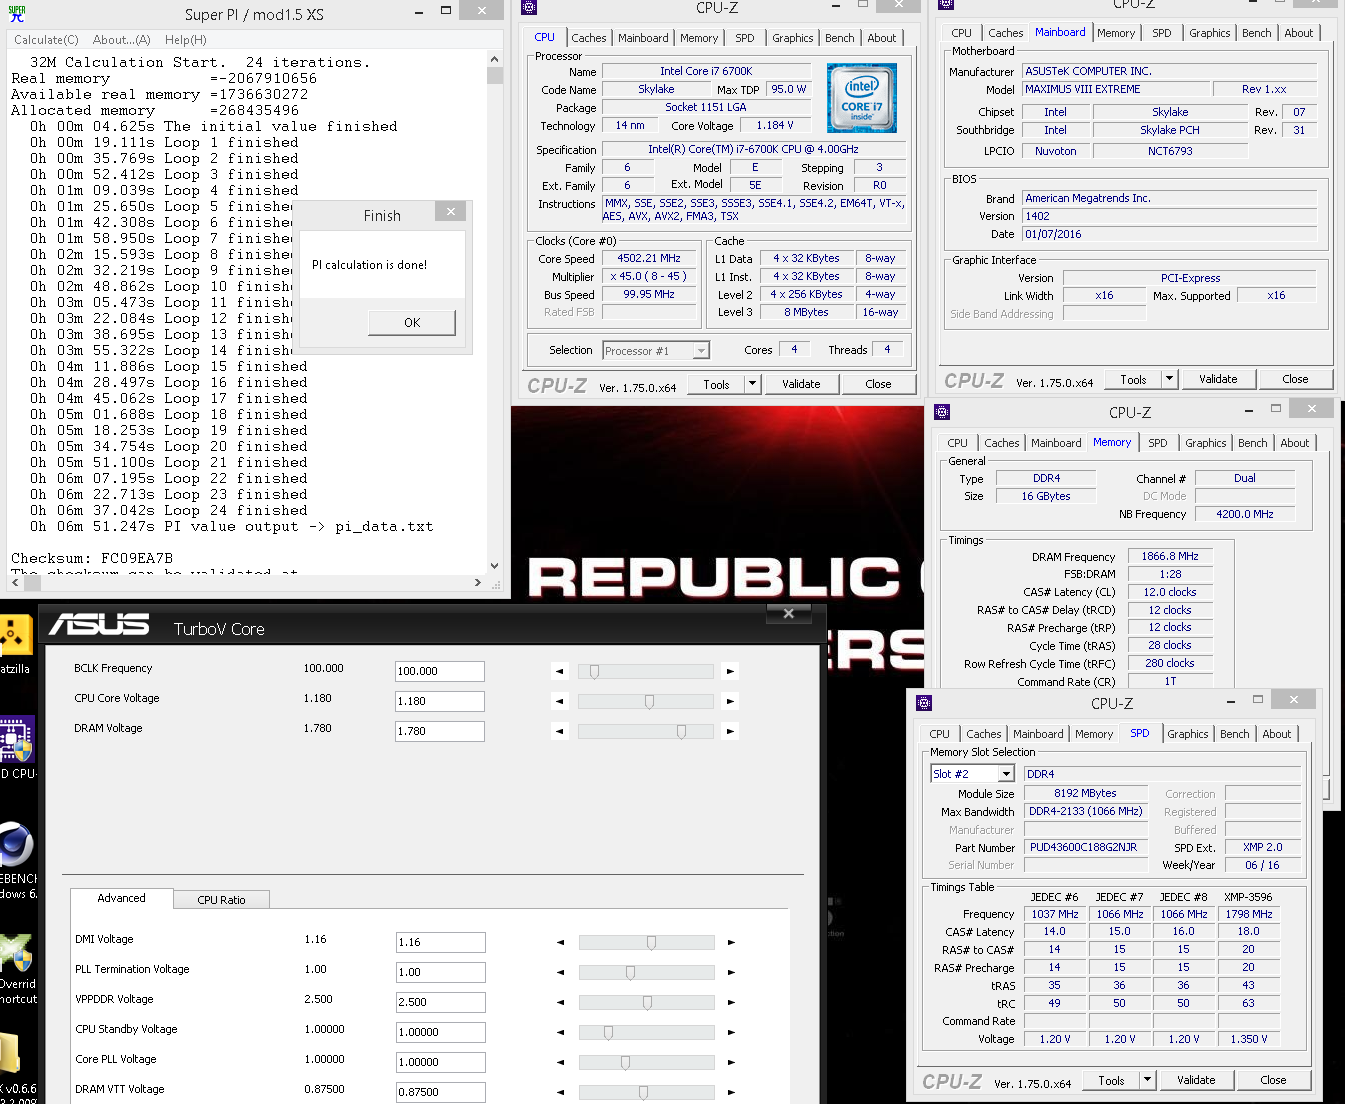Close the TurboV Core panel
The width and height of the screenshot is (1345, 1104).
789,614
